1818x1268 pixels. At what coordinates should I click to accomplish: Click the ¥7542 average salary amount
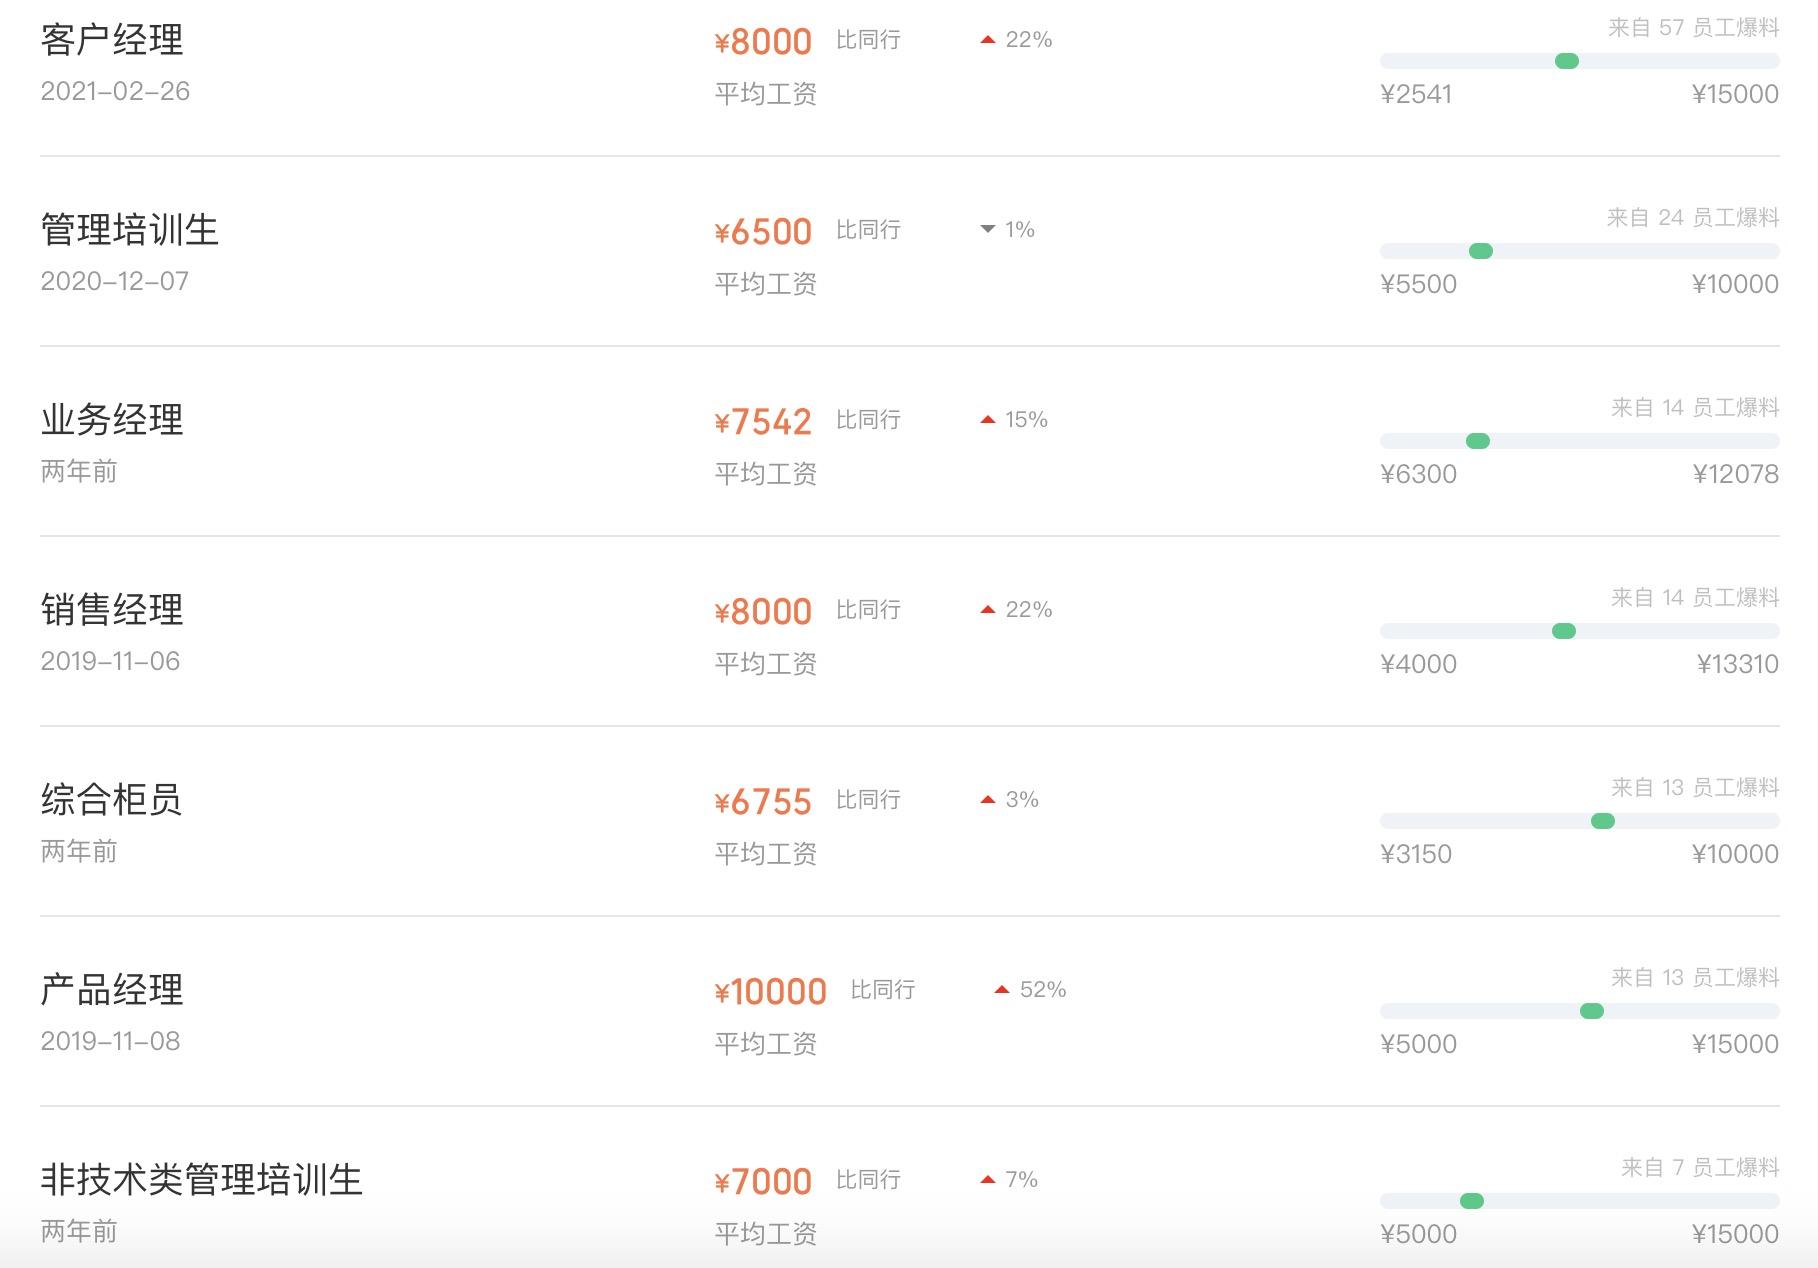click(x=763, y=422)
